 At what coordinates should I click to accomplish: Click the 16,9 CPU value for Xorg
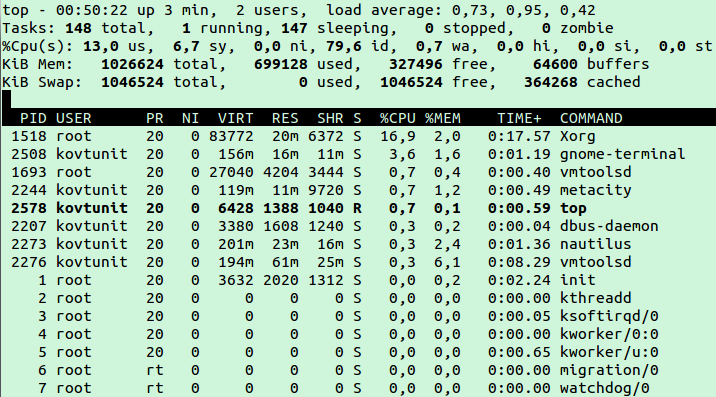coord(398,136)
